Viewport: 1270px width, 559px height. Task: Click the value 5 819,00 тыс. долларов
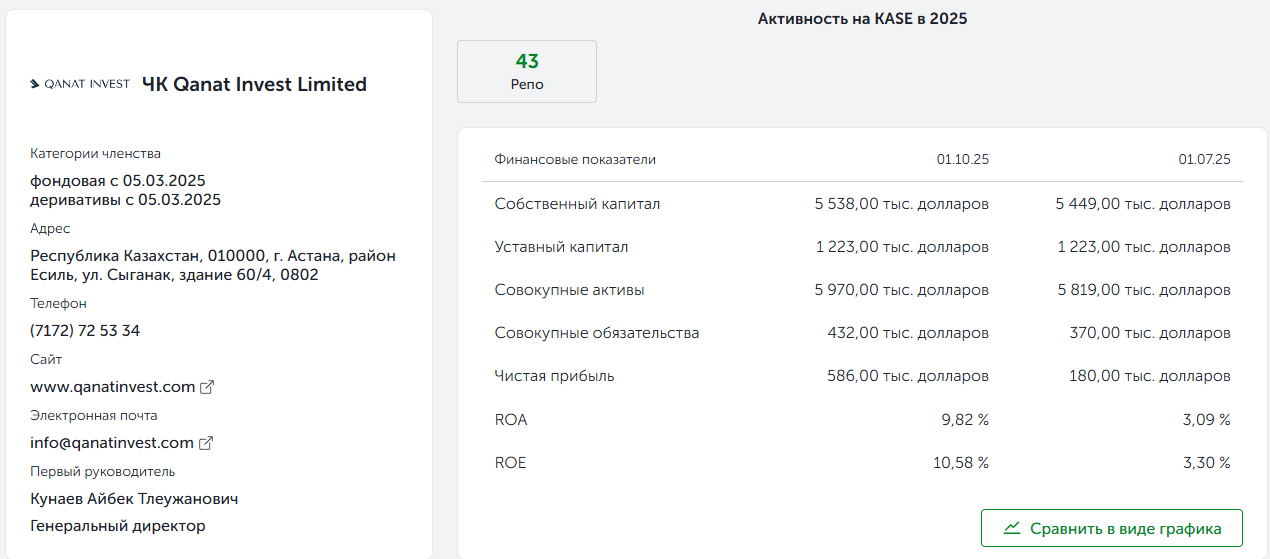1143,290
